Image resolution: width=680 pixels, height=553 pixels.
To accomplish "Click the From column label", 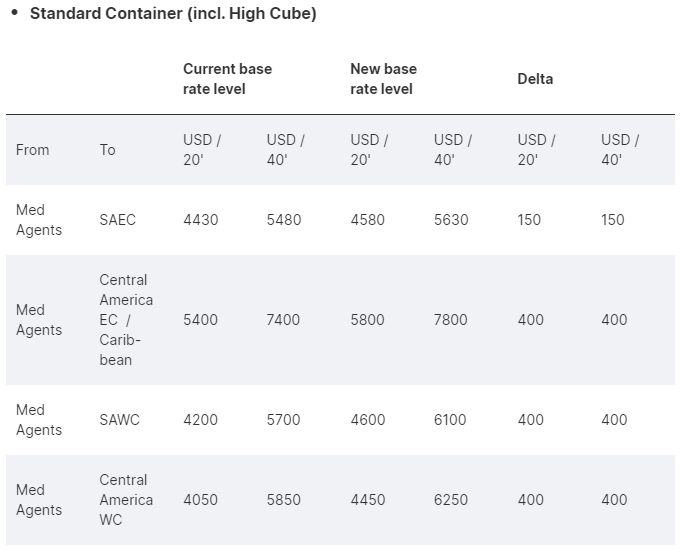I will click(x=32, y=150).
